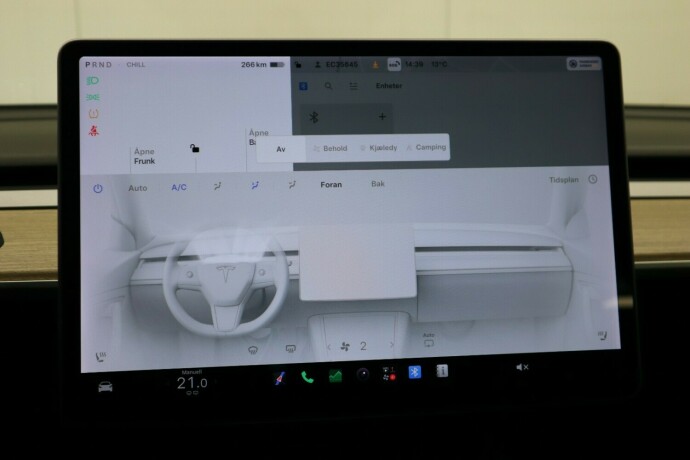Open the dashcam icon with red dot
Image resolution: width=690 pixels, height=460 pixels.
[x=389, y=374]
